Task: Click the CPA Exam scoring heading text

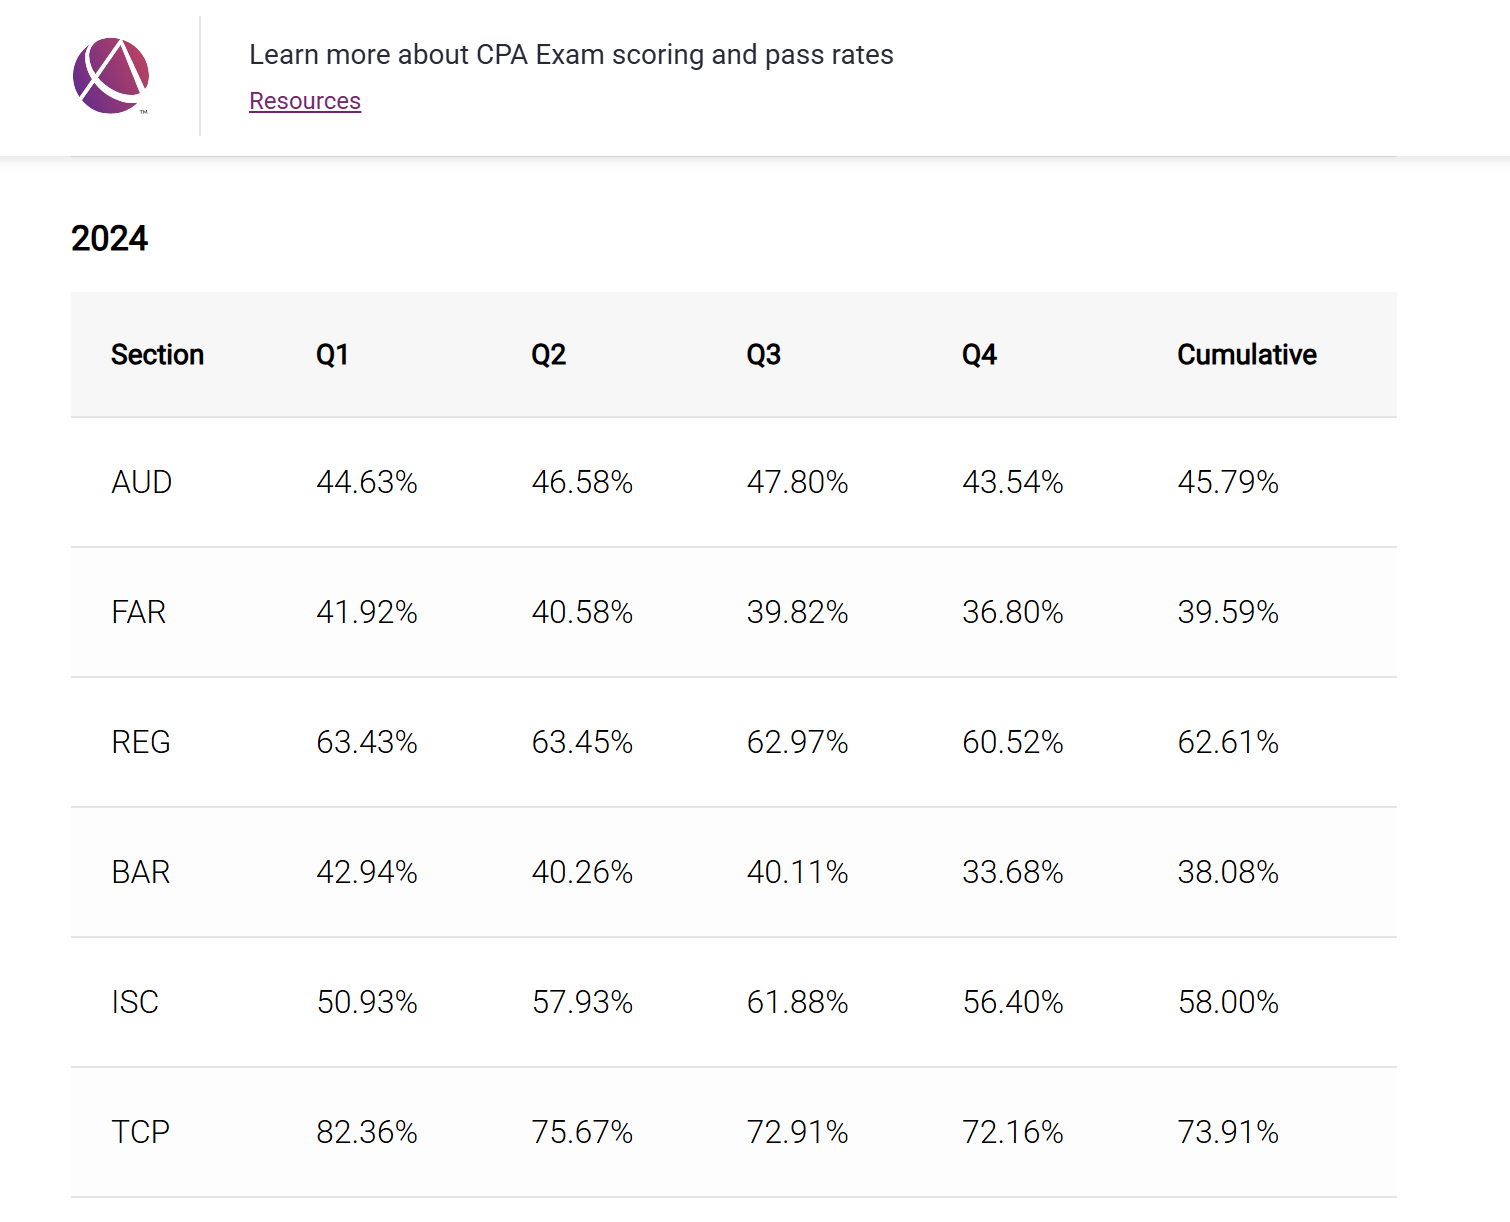Action: 570,55
